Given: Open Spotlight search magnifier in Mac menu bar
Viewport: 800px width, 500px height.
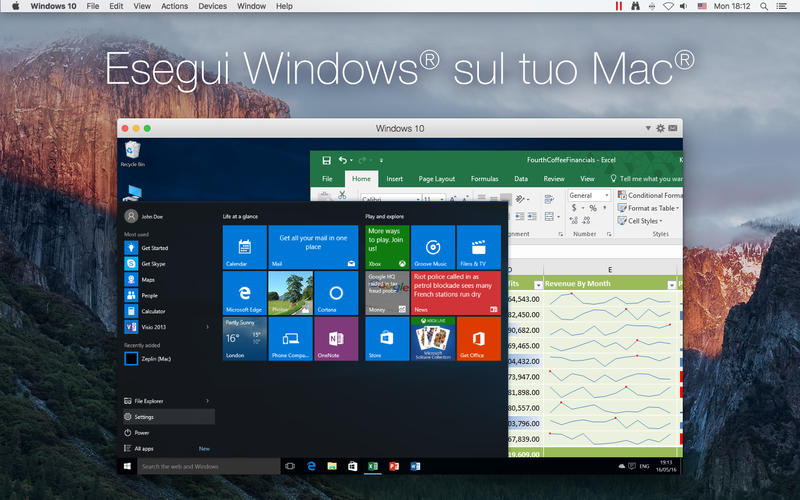Looking at the screenshot, I should click(764, 6).
